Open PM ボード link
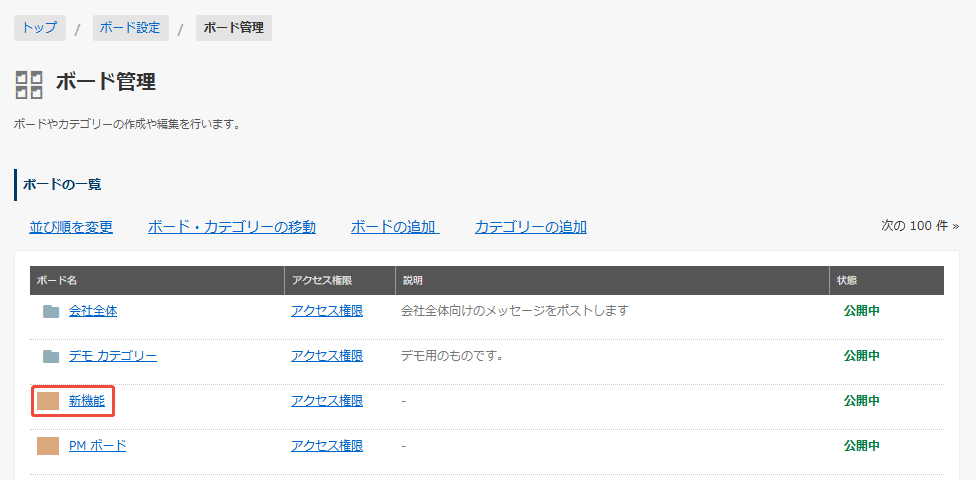This screenshot has height=480, width=976. pyautogui.click(x=97, y=446)
